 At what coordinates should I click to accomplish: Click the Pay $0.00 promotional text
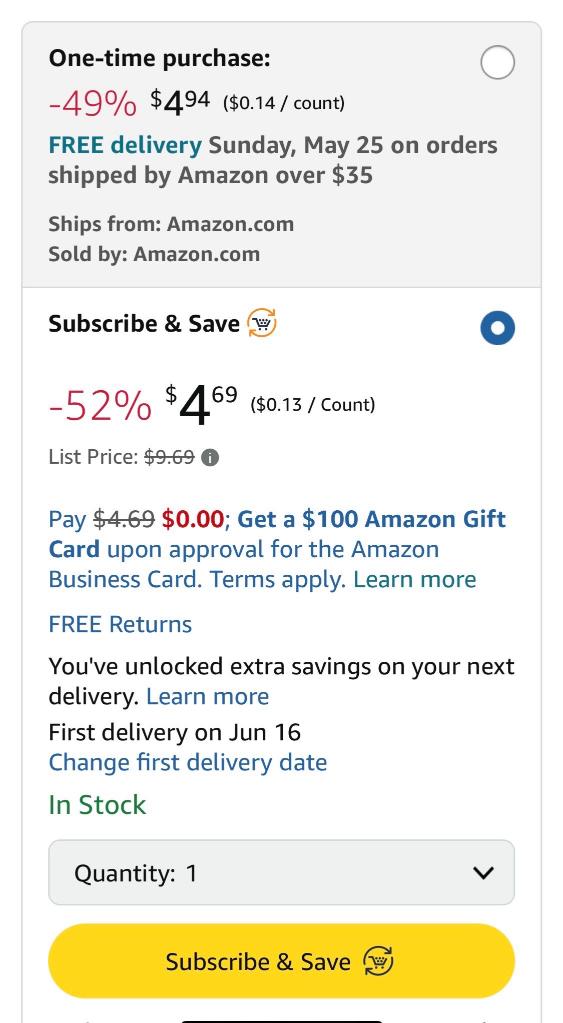[x=136, y=519]
